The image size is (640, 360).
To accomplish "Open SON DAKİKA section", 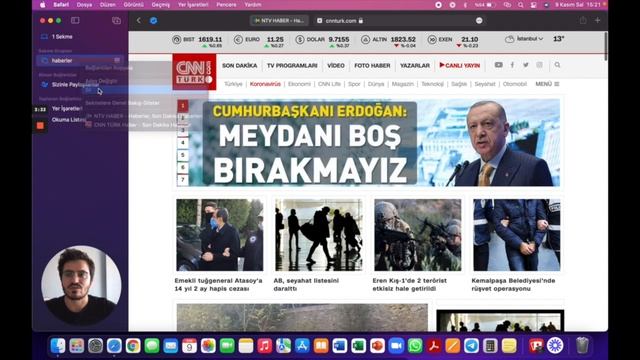I will [x=240, y=65].
